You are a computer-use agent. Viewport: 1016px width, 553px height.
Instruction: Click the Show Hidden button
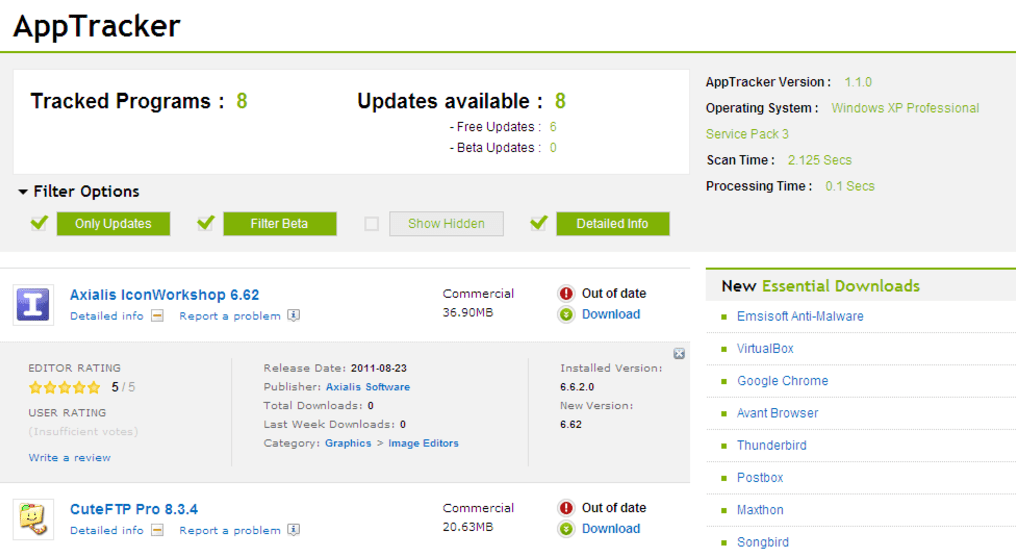446,224
